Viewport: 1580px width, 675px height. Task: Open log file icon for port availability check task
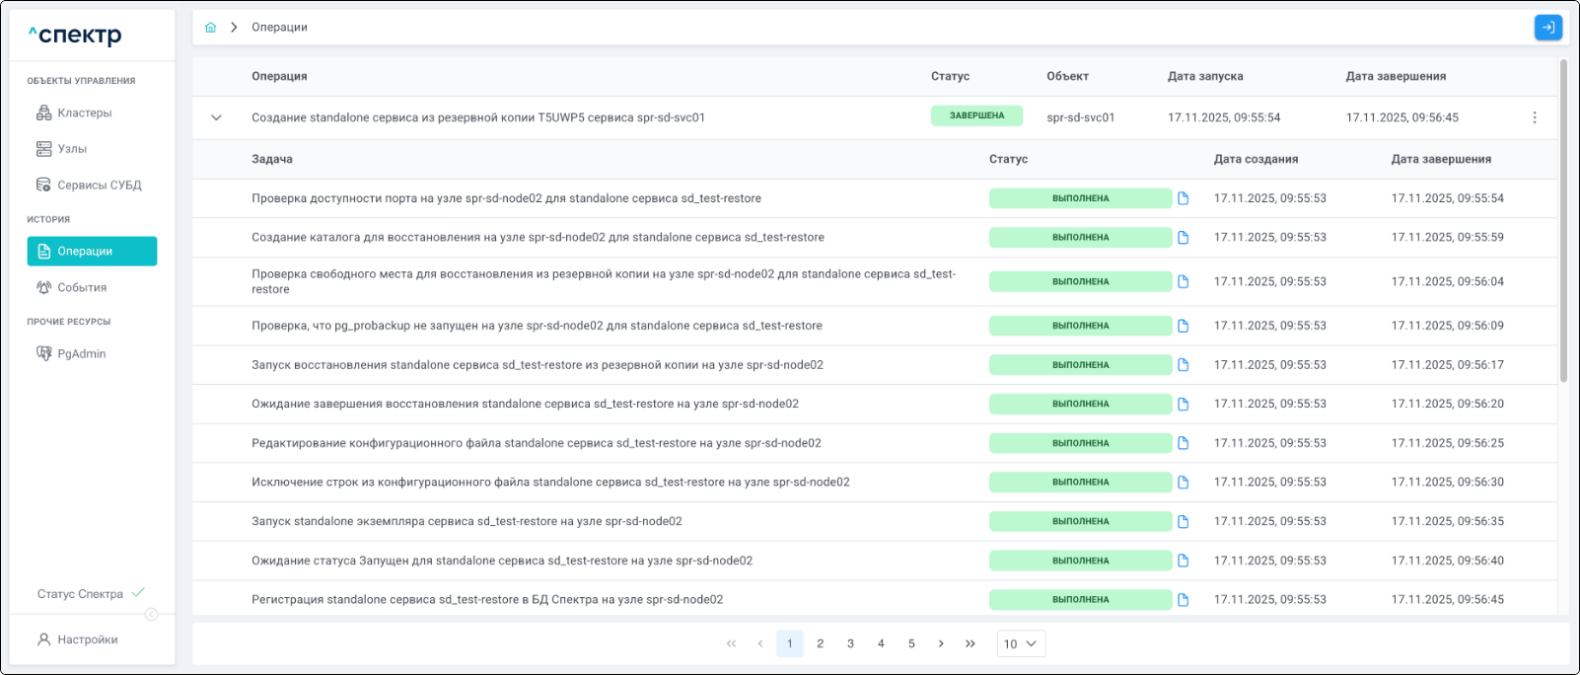pyautogui.click(x=1183, y=199)
